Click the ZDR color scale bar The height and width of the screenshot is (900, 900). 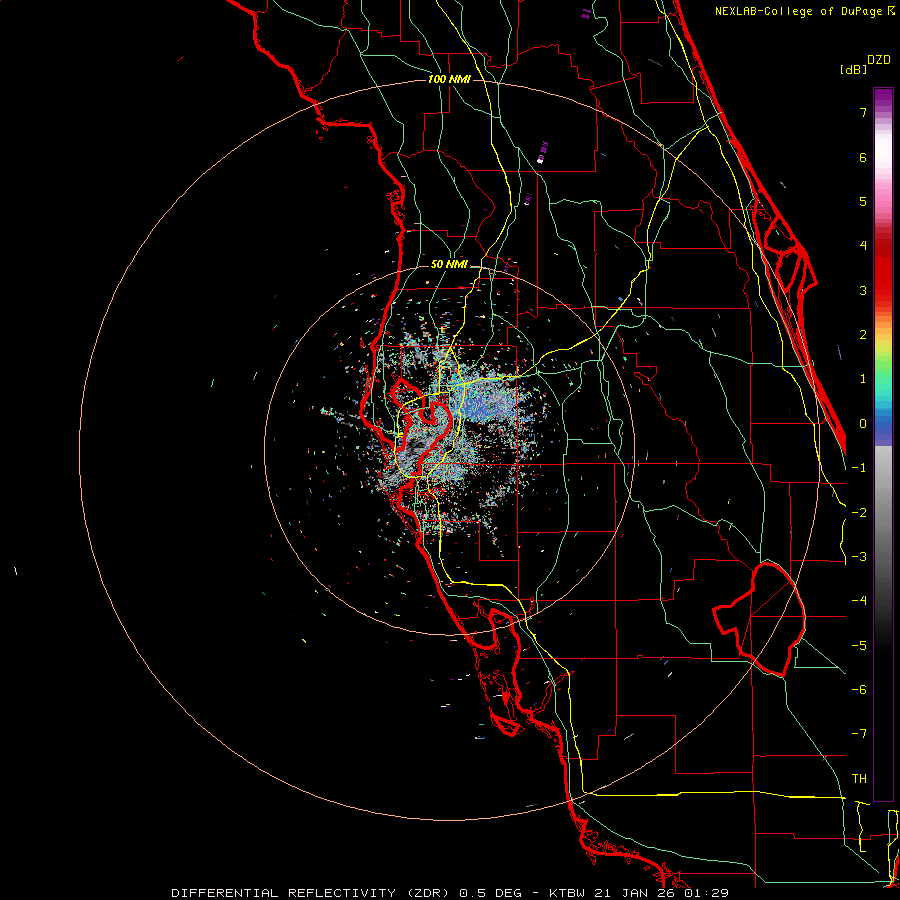point(883,444)
